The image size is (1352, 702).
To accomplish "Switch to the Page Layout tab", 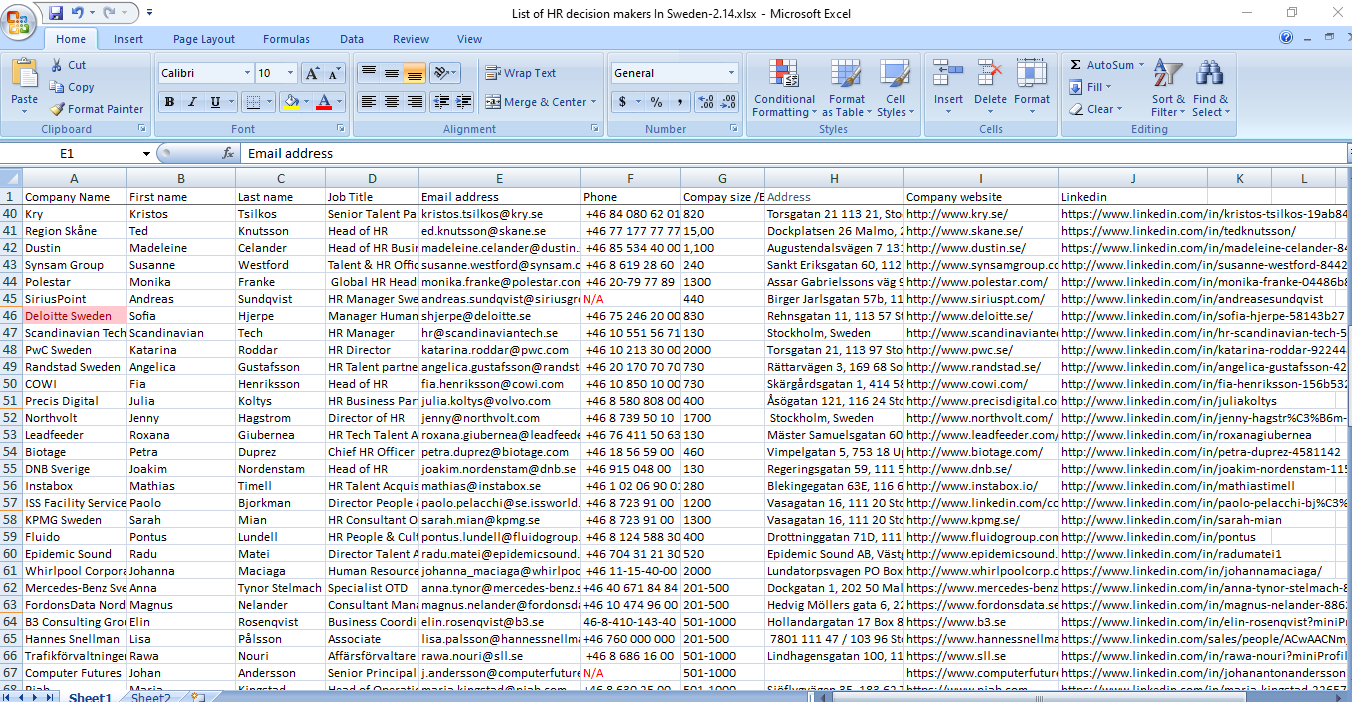I will point(204,39).
